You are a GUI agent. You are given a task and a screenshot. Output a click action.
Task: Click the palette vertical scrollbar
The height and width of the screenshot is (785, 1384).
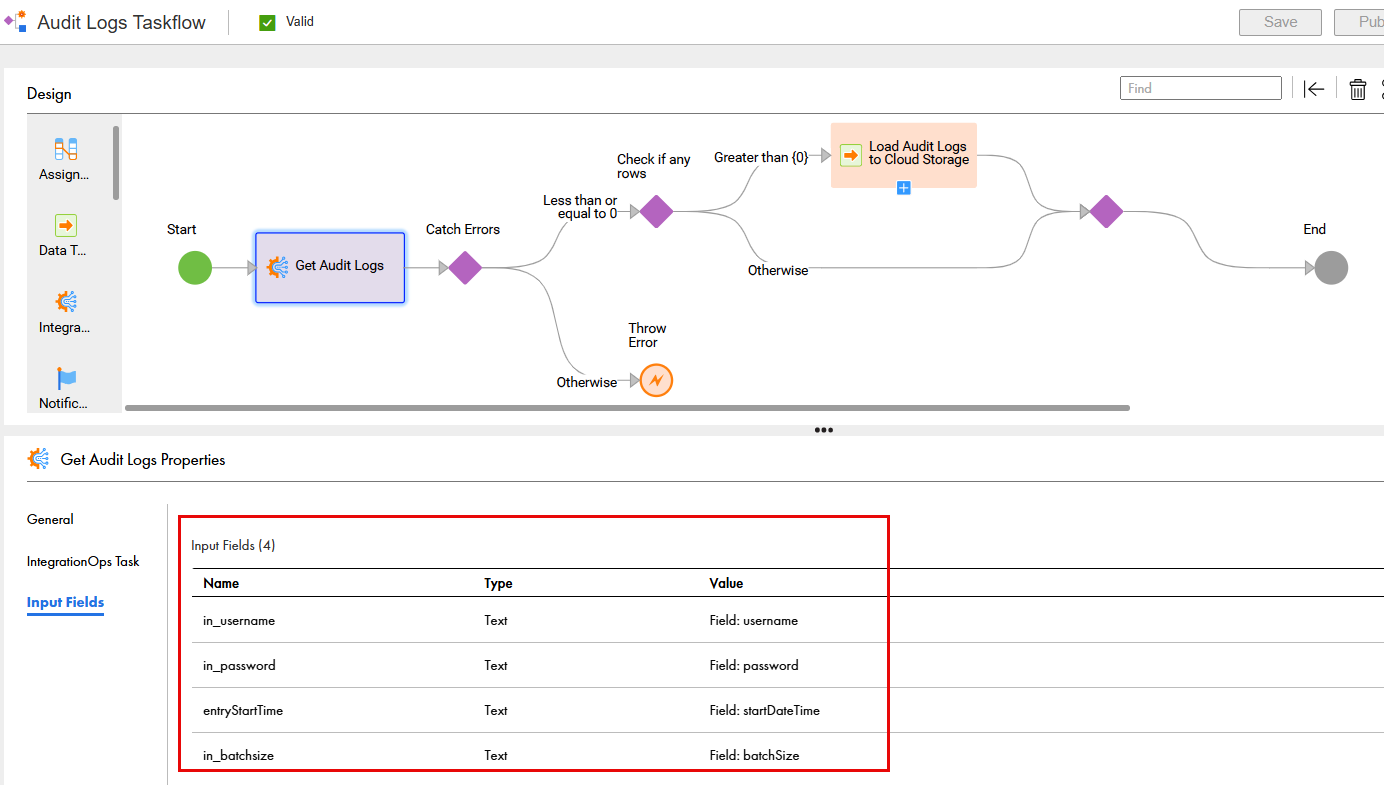coord(116,162)
